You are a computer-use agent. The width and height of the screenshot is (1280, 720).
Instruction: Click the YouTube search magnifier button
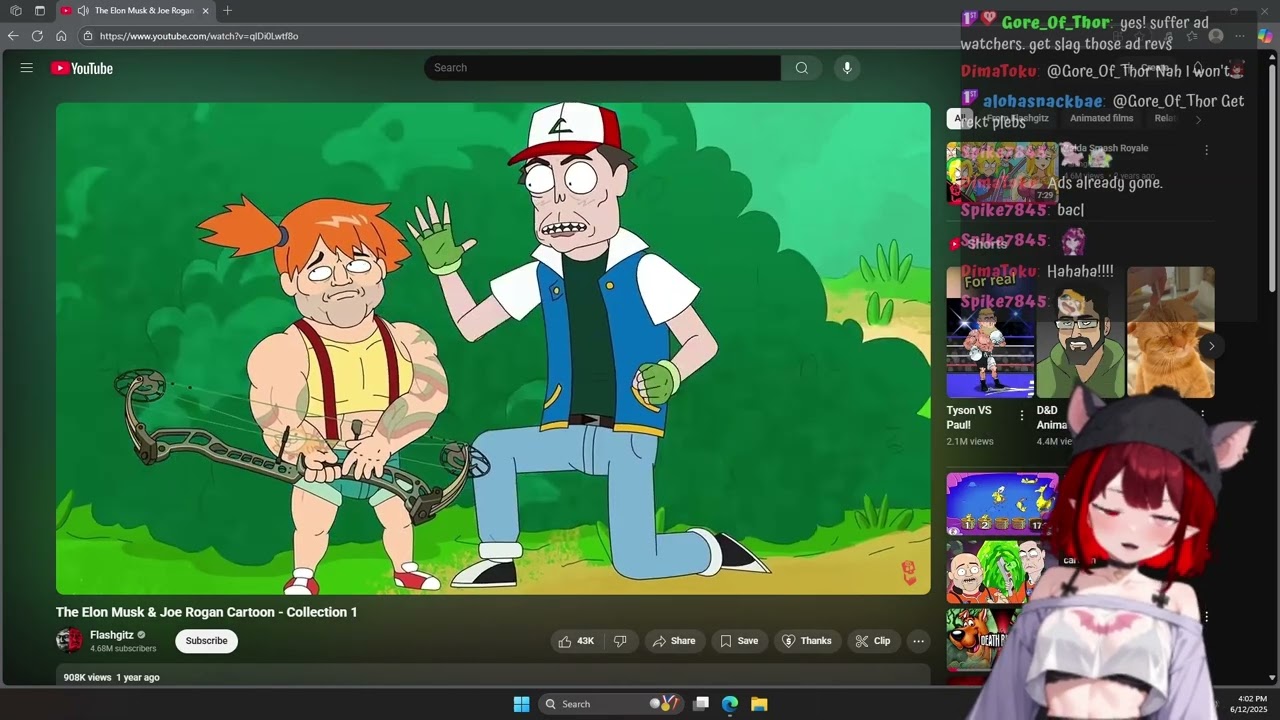click(801, 68)
